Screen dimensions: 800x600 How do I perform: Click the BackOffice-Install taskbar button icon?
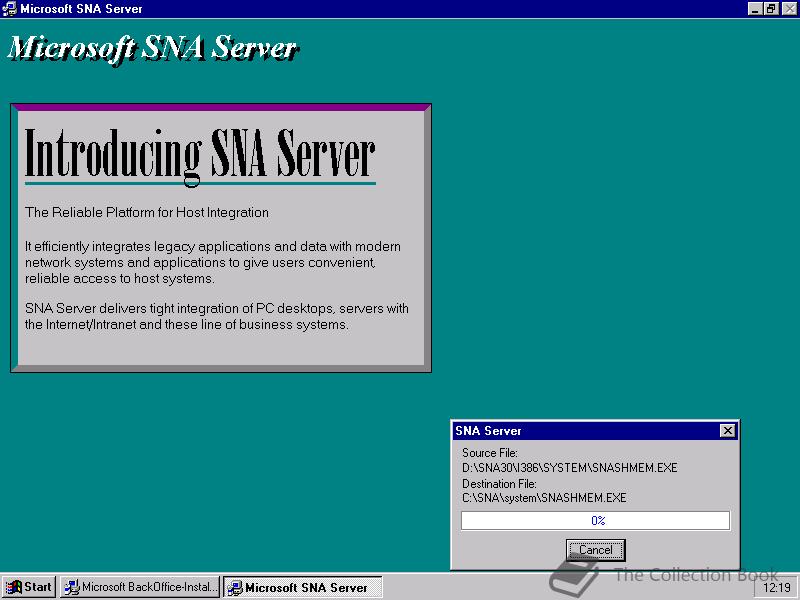(72, 588)
